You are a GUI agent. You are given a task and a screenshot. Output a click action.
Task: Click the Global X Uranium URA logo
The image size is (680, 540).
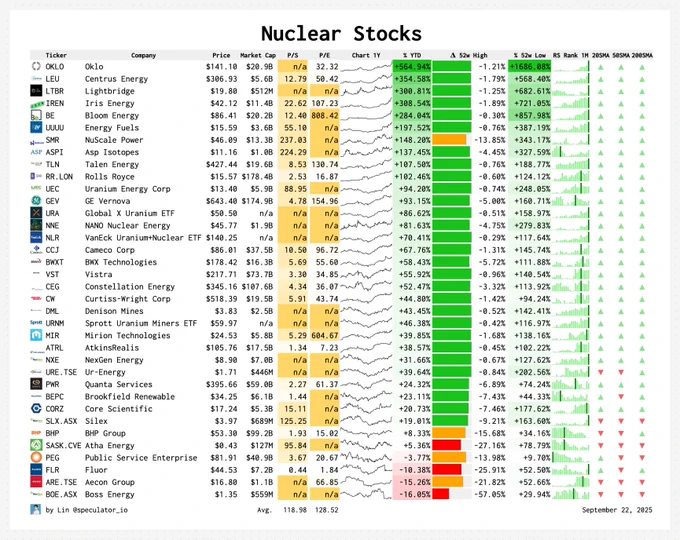pyautogui.click(x=36, y=213)
